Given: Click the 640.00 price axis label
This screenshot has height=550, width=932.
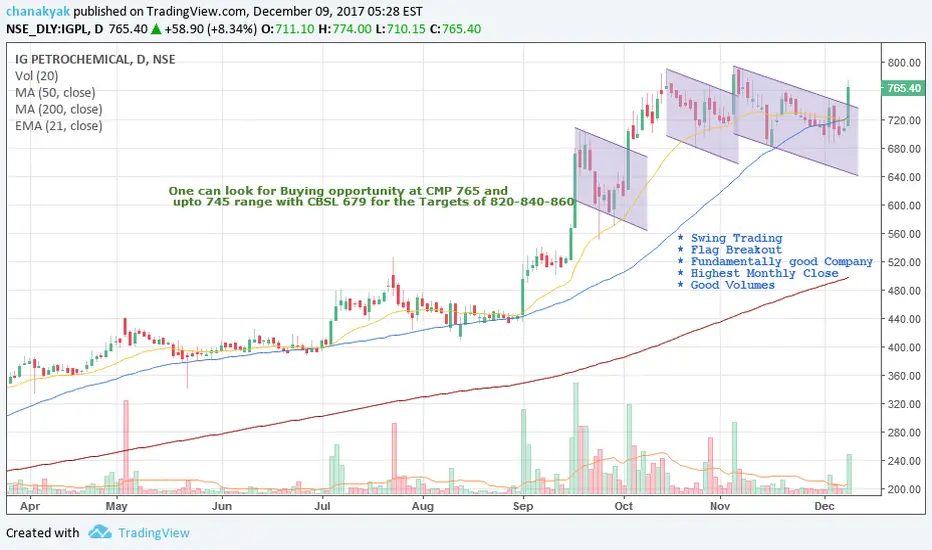Looking at the screenshot, I should (904, 177).
